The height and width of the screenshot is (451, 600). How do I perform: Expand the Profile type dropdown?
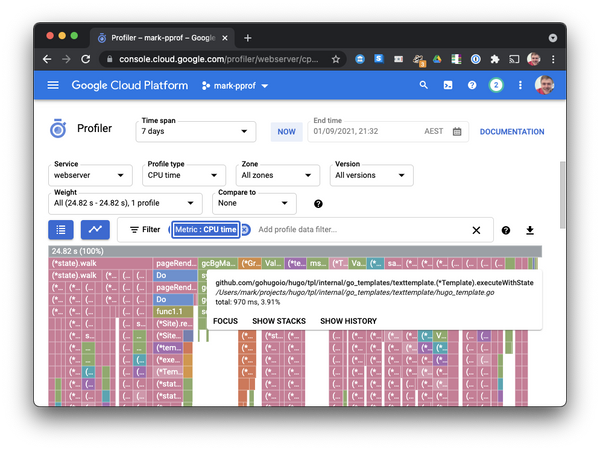[x=185, y=175]
